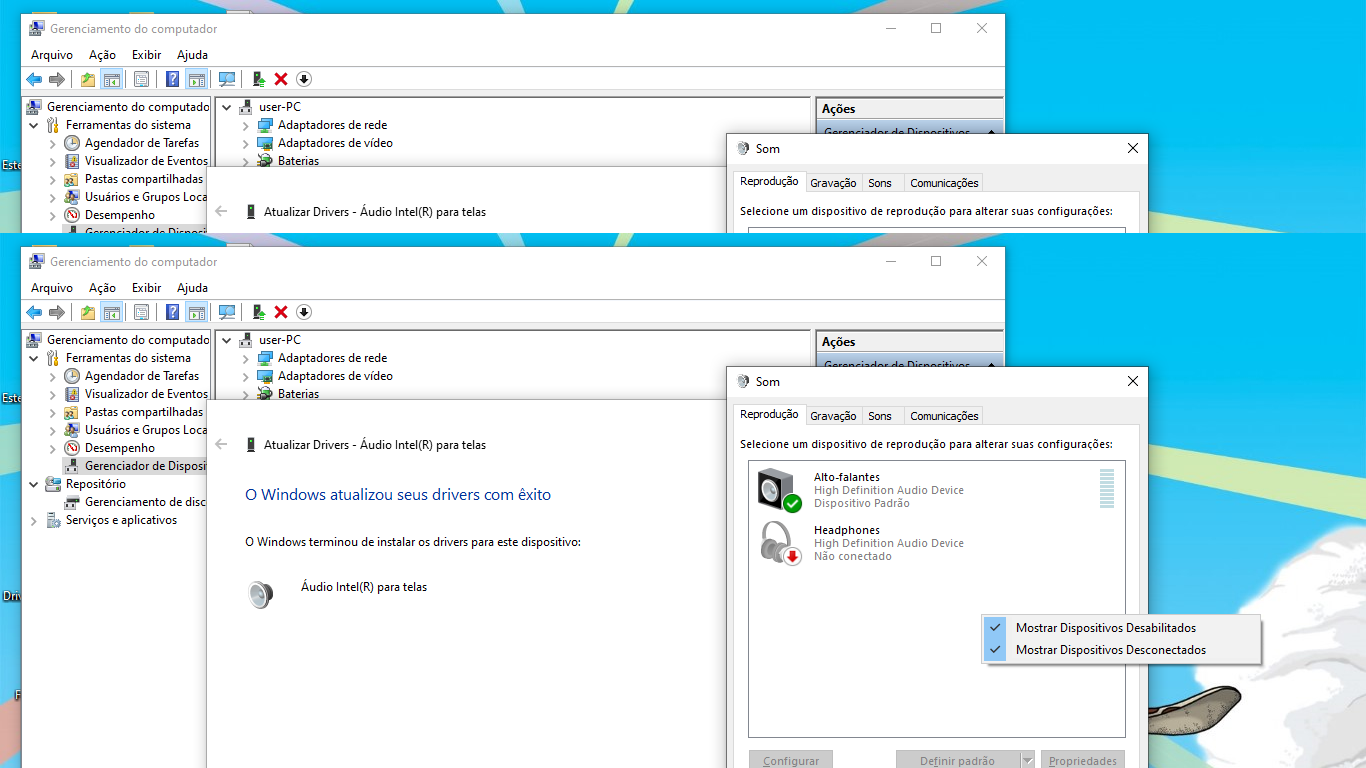
Task: Open the Arquivo menu in the lower window
Action: [x=52, y=288]
